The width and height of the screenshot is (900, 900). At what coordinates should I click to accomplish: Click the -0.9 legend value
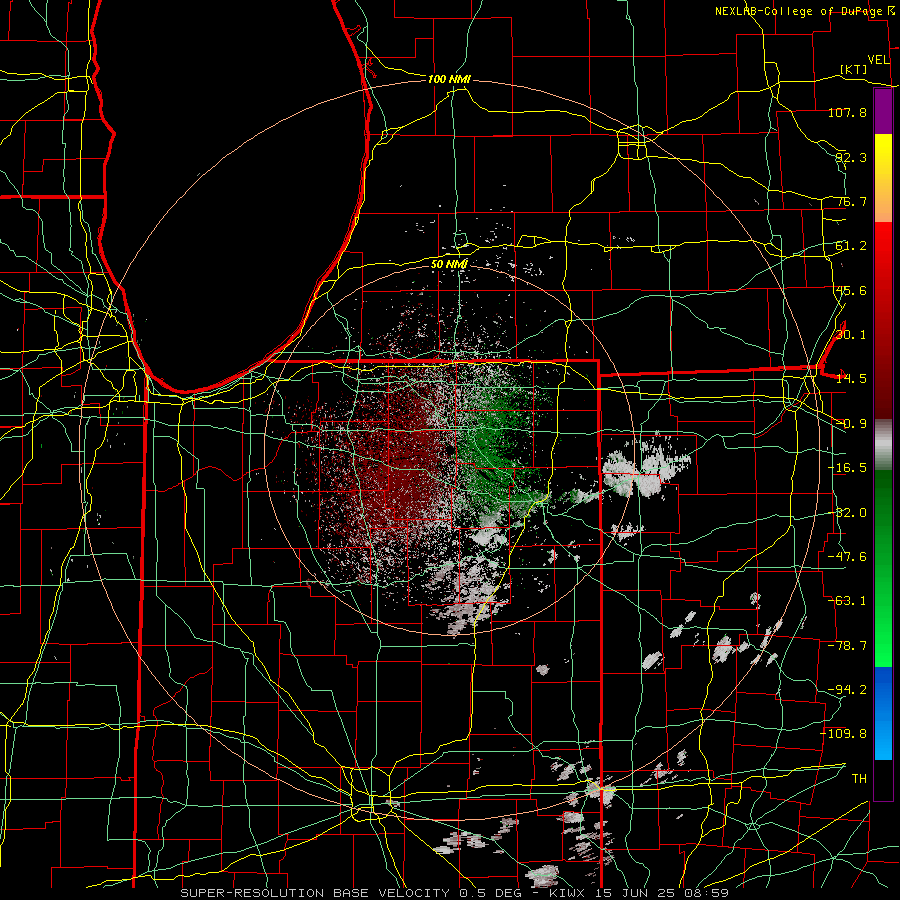(851, 424)
